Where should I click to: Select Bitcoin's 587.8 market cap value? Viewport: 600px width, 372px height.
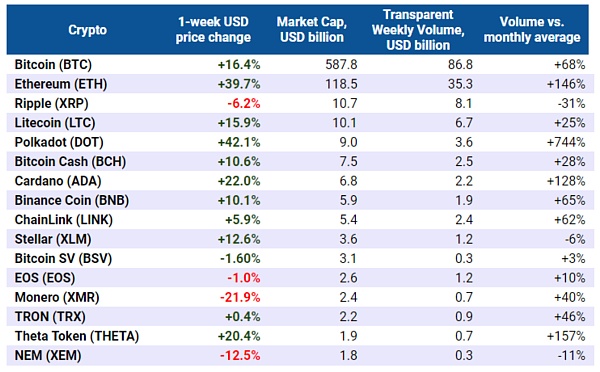coord(341,64)
